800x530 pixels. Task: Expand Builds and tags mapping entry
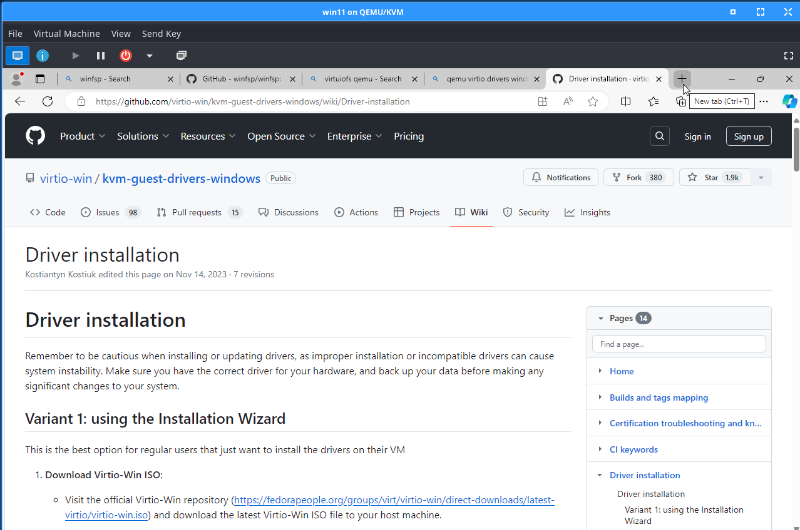600,397
